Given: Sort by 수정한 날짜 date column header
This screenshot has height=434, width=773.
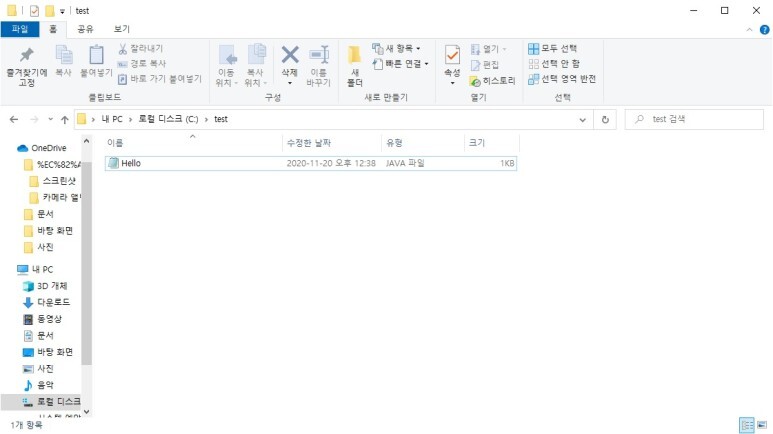Looking at the screenshot, I should (332, 143).
